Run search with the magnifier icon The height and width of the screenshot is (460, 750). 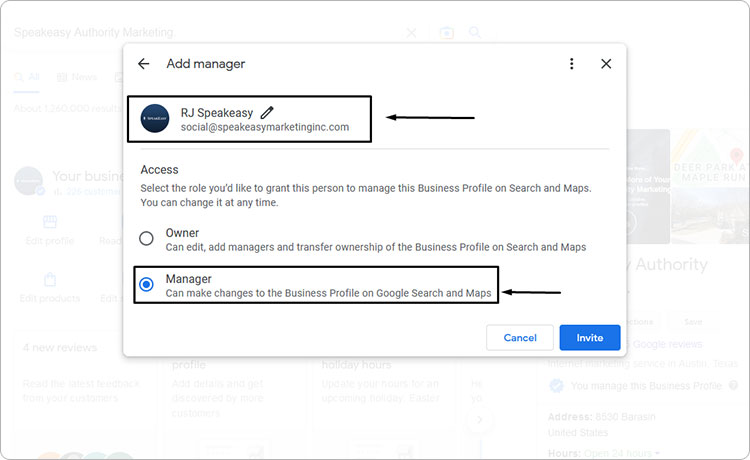474,32
